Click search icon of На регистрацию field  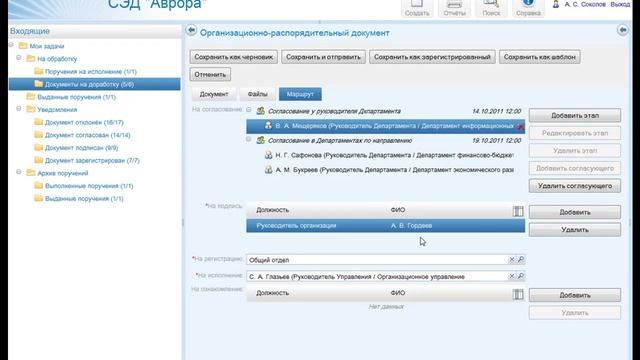pos(521,260)
